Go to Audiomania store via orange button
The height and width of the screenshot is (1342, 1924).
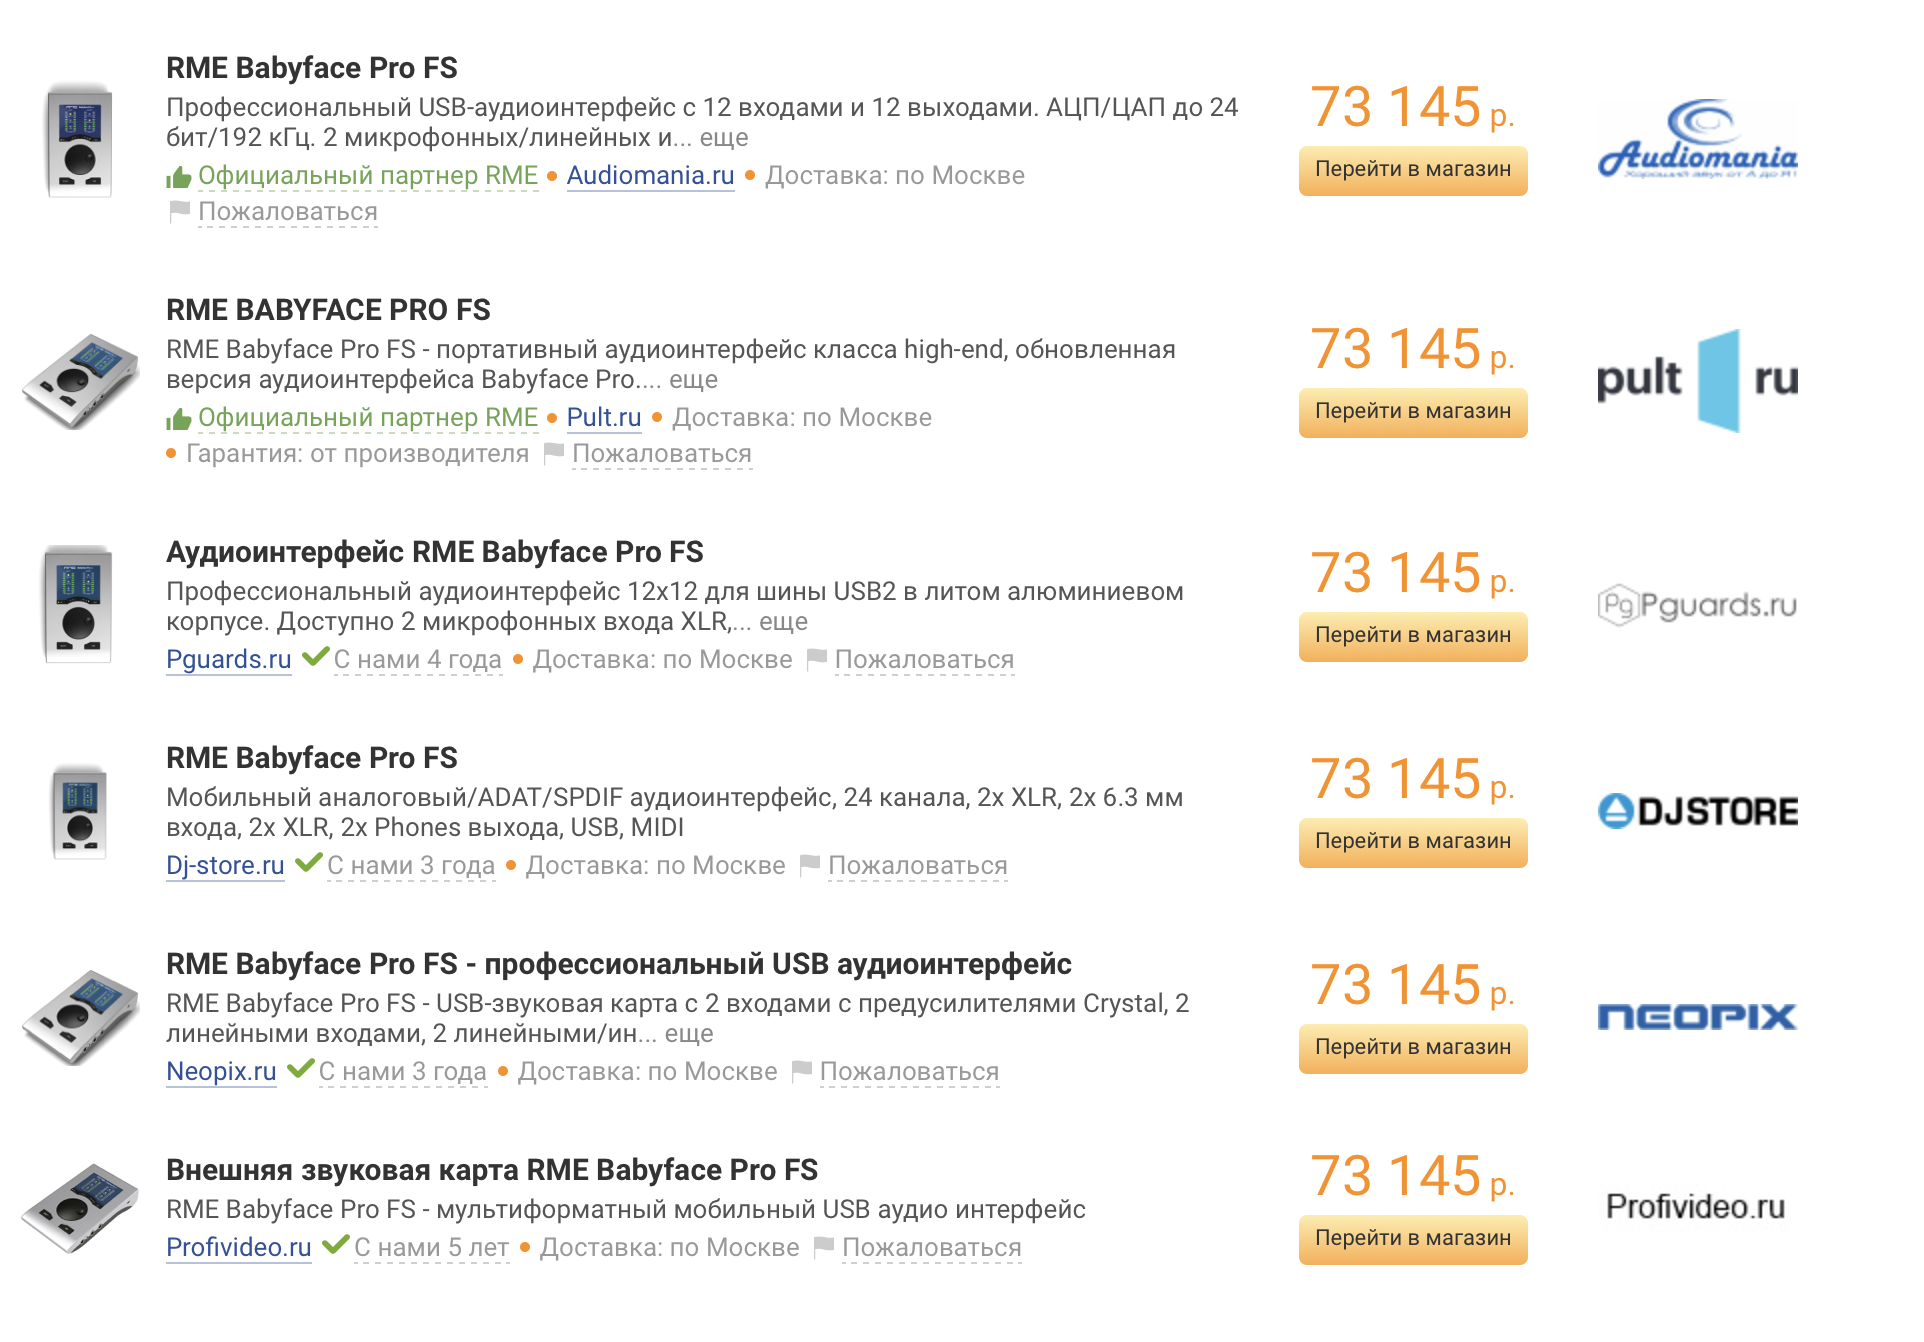click(1412, 170)
